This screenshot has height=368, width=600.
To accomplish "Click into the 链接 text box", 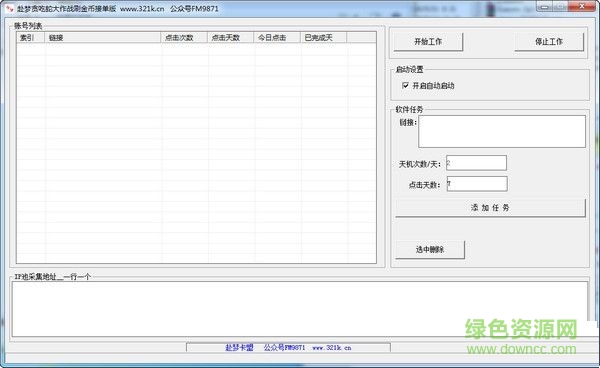I will [502, 132].
